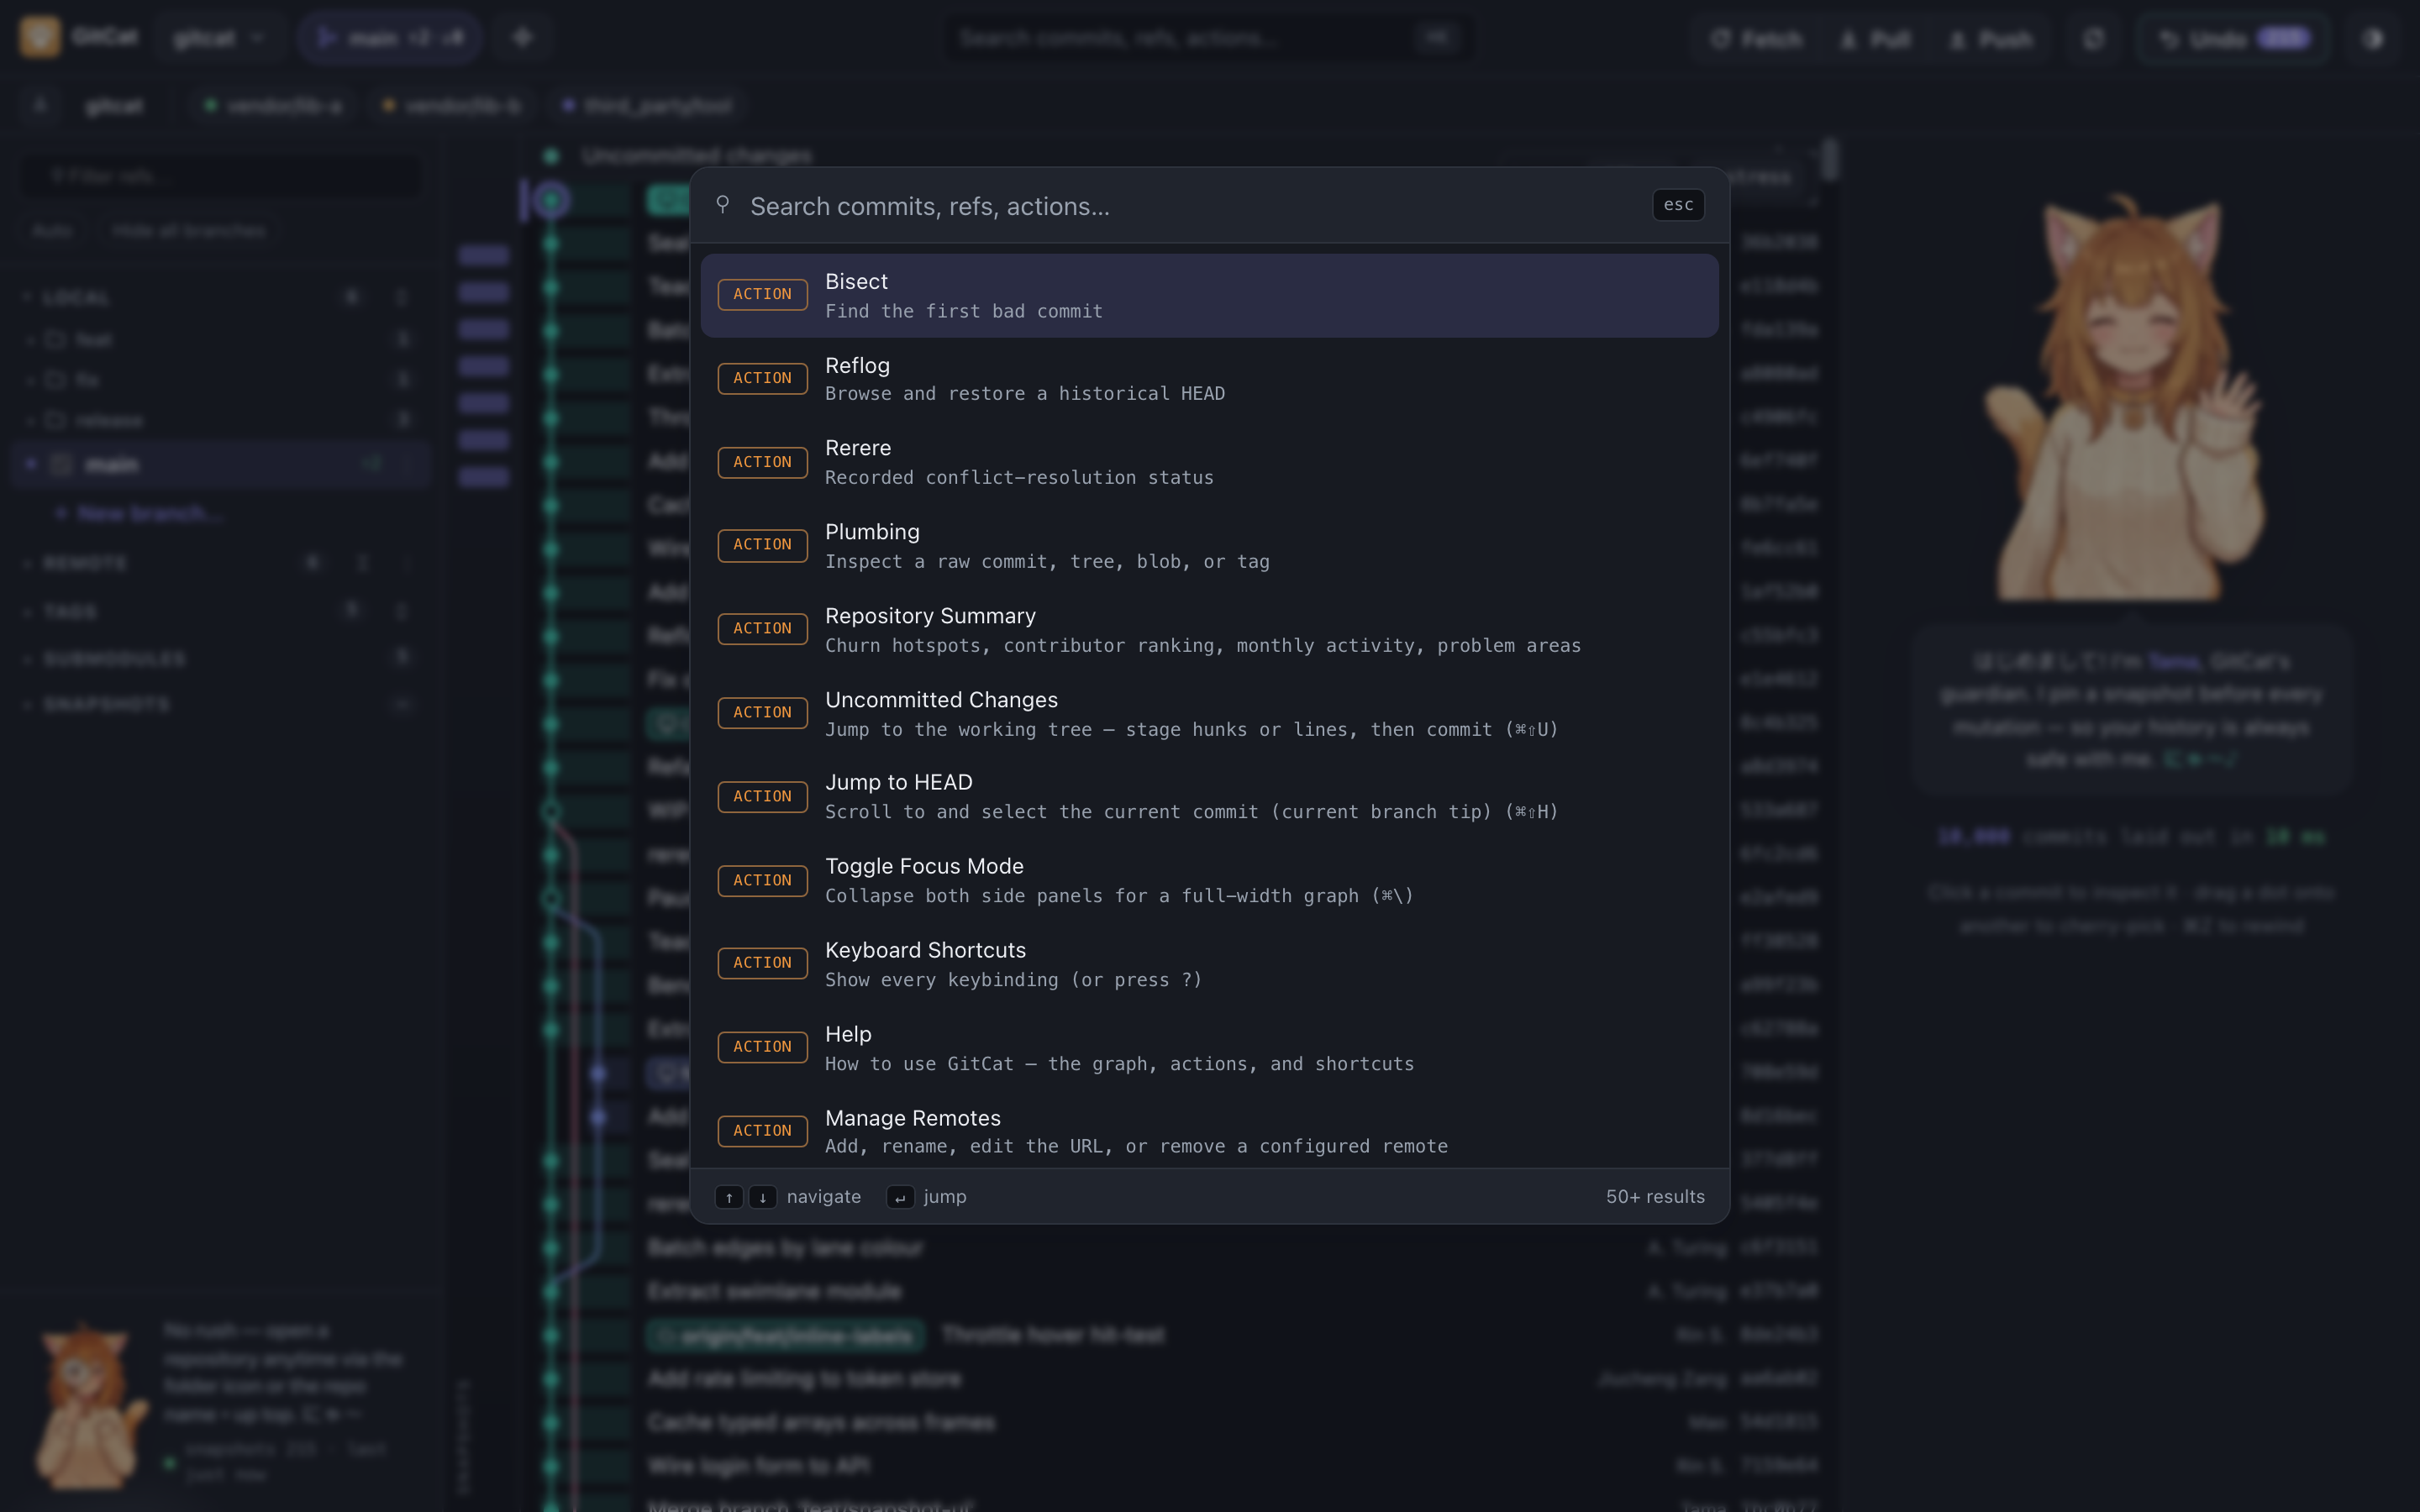2420x1512 pixels.
Task: Run the Bisect action
Action: click(x=1209, y=295)
